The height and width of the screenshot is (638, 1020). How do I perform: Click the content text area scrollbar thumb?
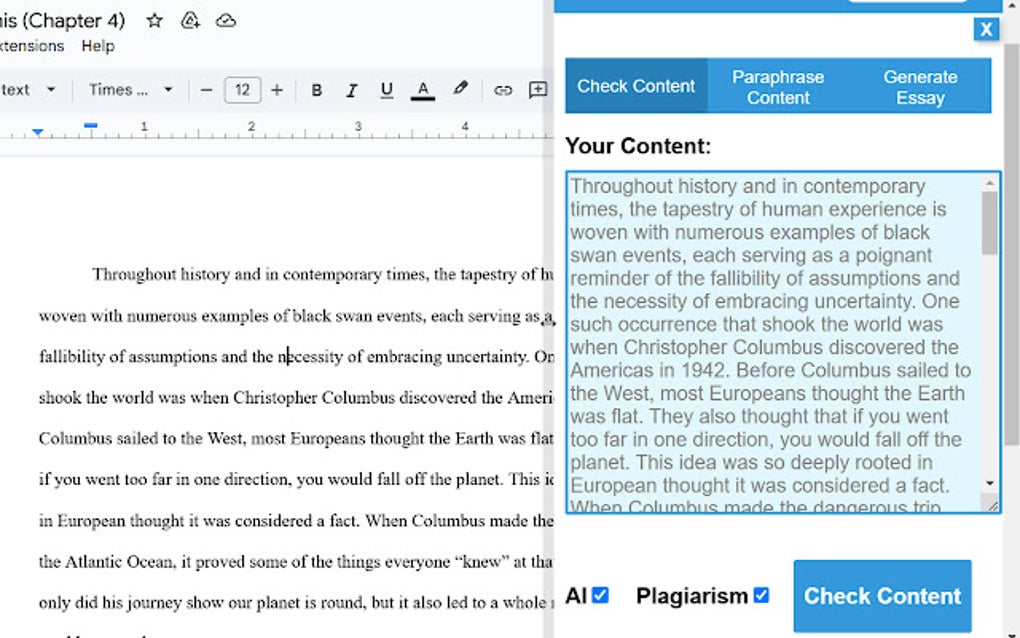pyautogui.click(x=989, y=223)
